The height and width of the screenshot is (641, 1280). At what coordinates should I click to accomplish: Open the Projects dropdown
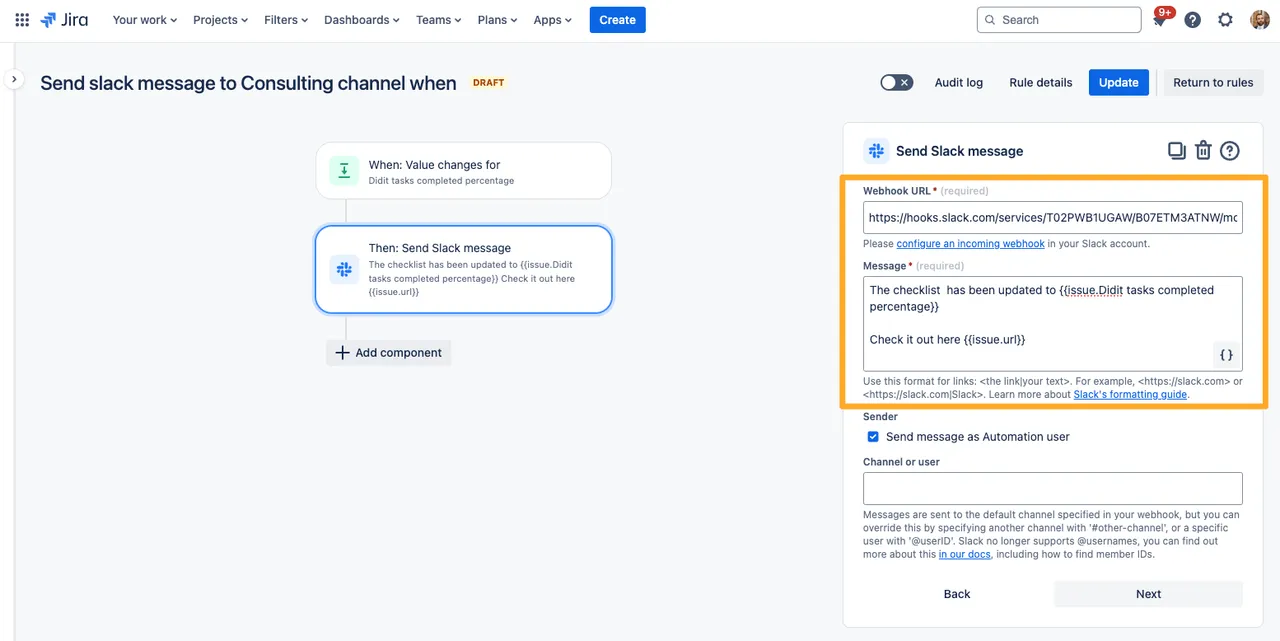point(222,20)
